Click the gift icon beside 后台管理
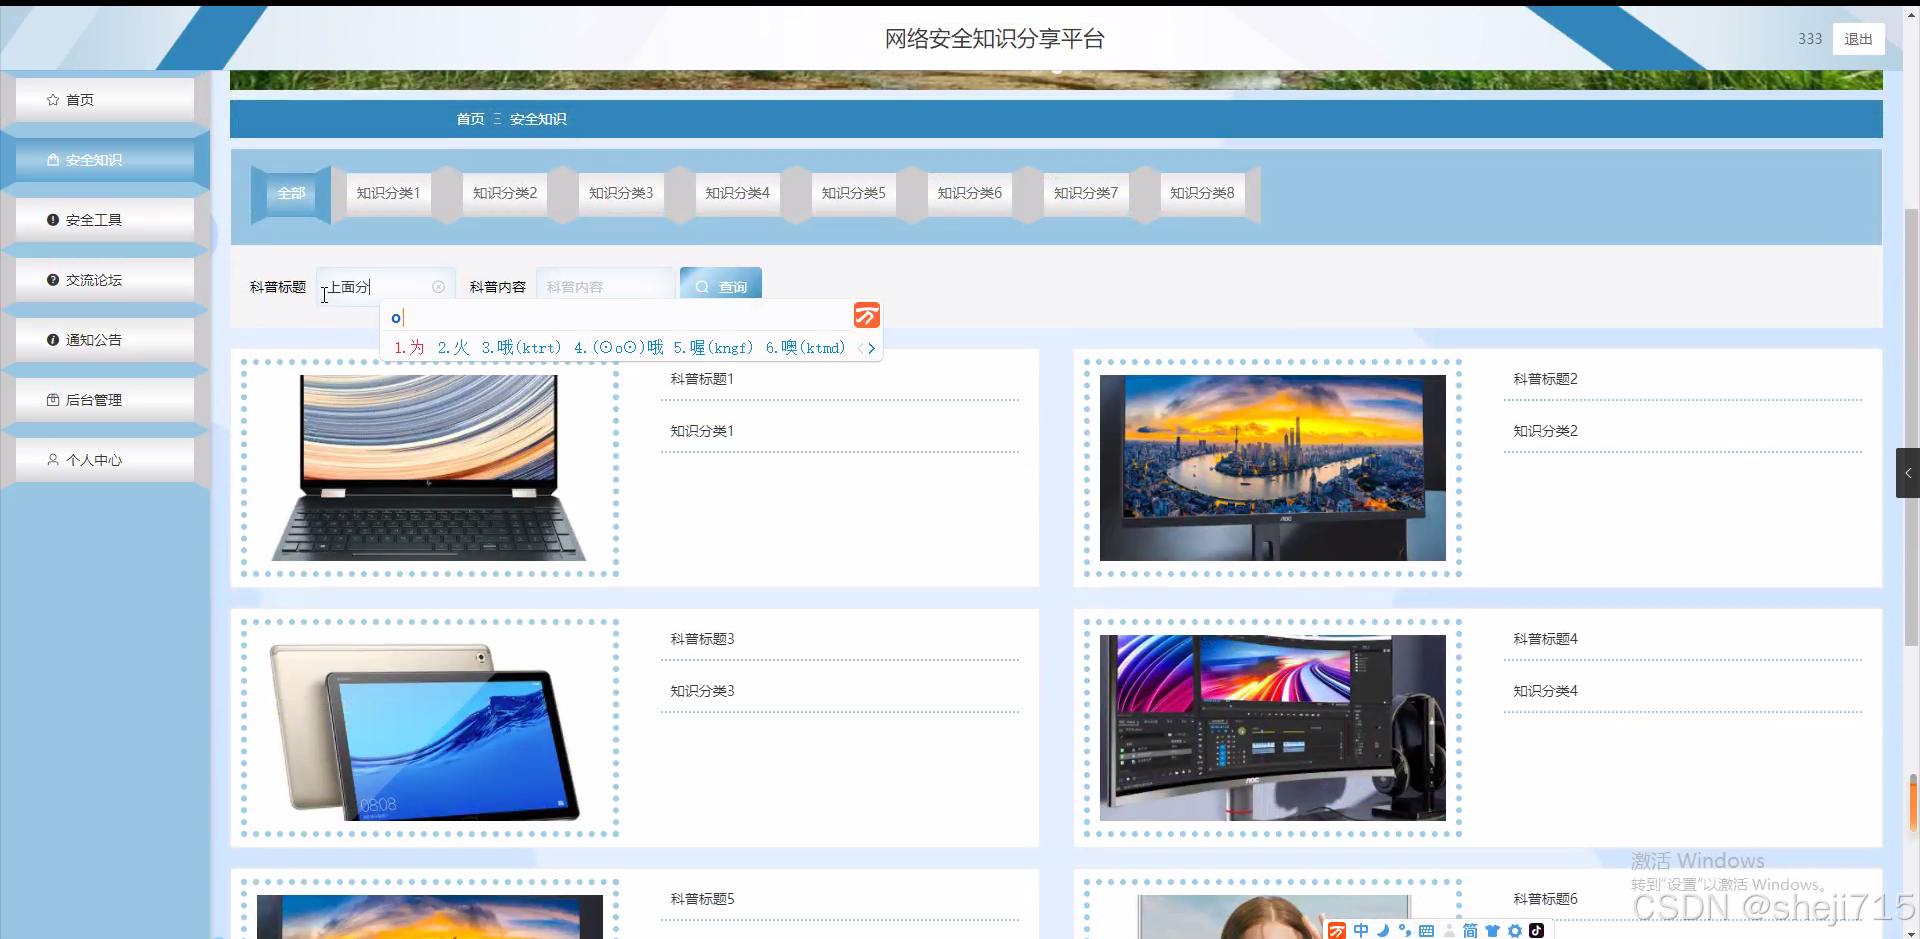 click(x=53, y=400)
